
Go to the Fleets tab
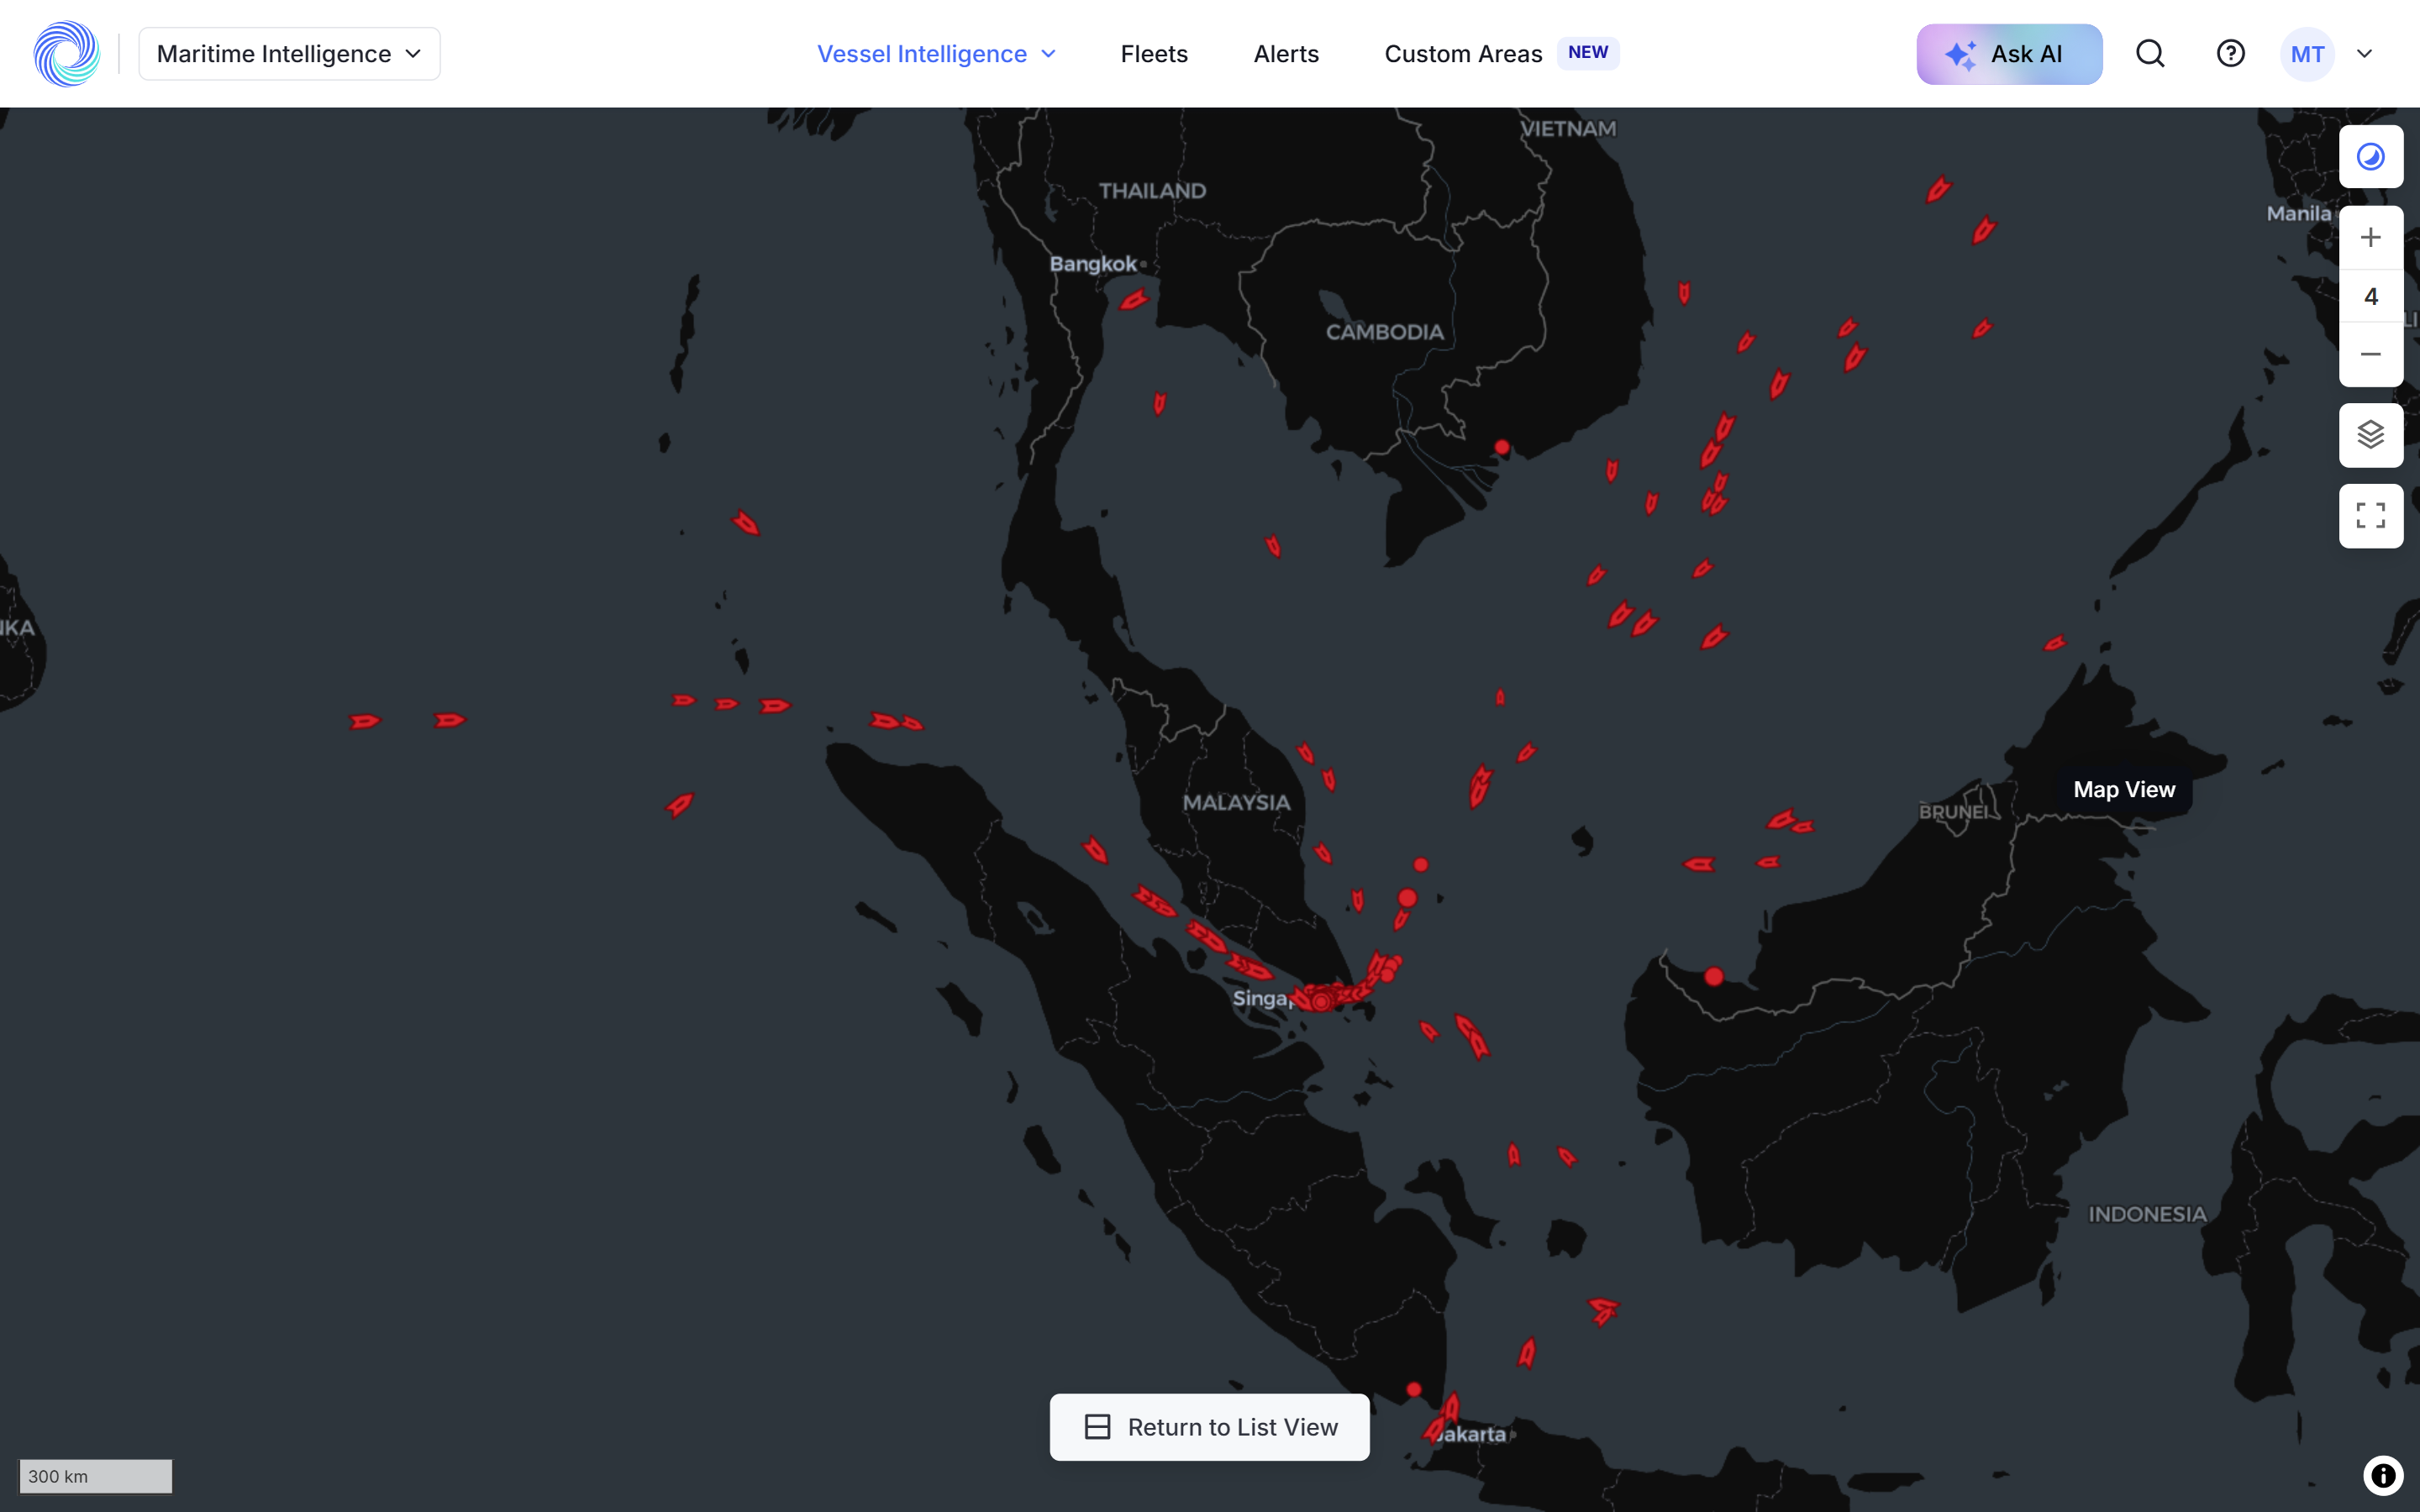(x=1154, y=54)
